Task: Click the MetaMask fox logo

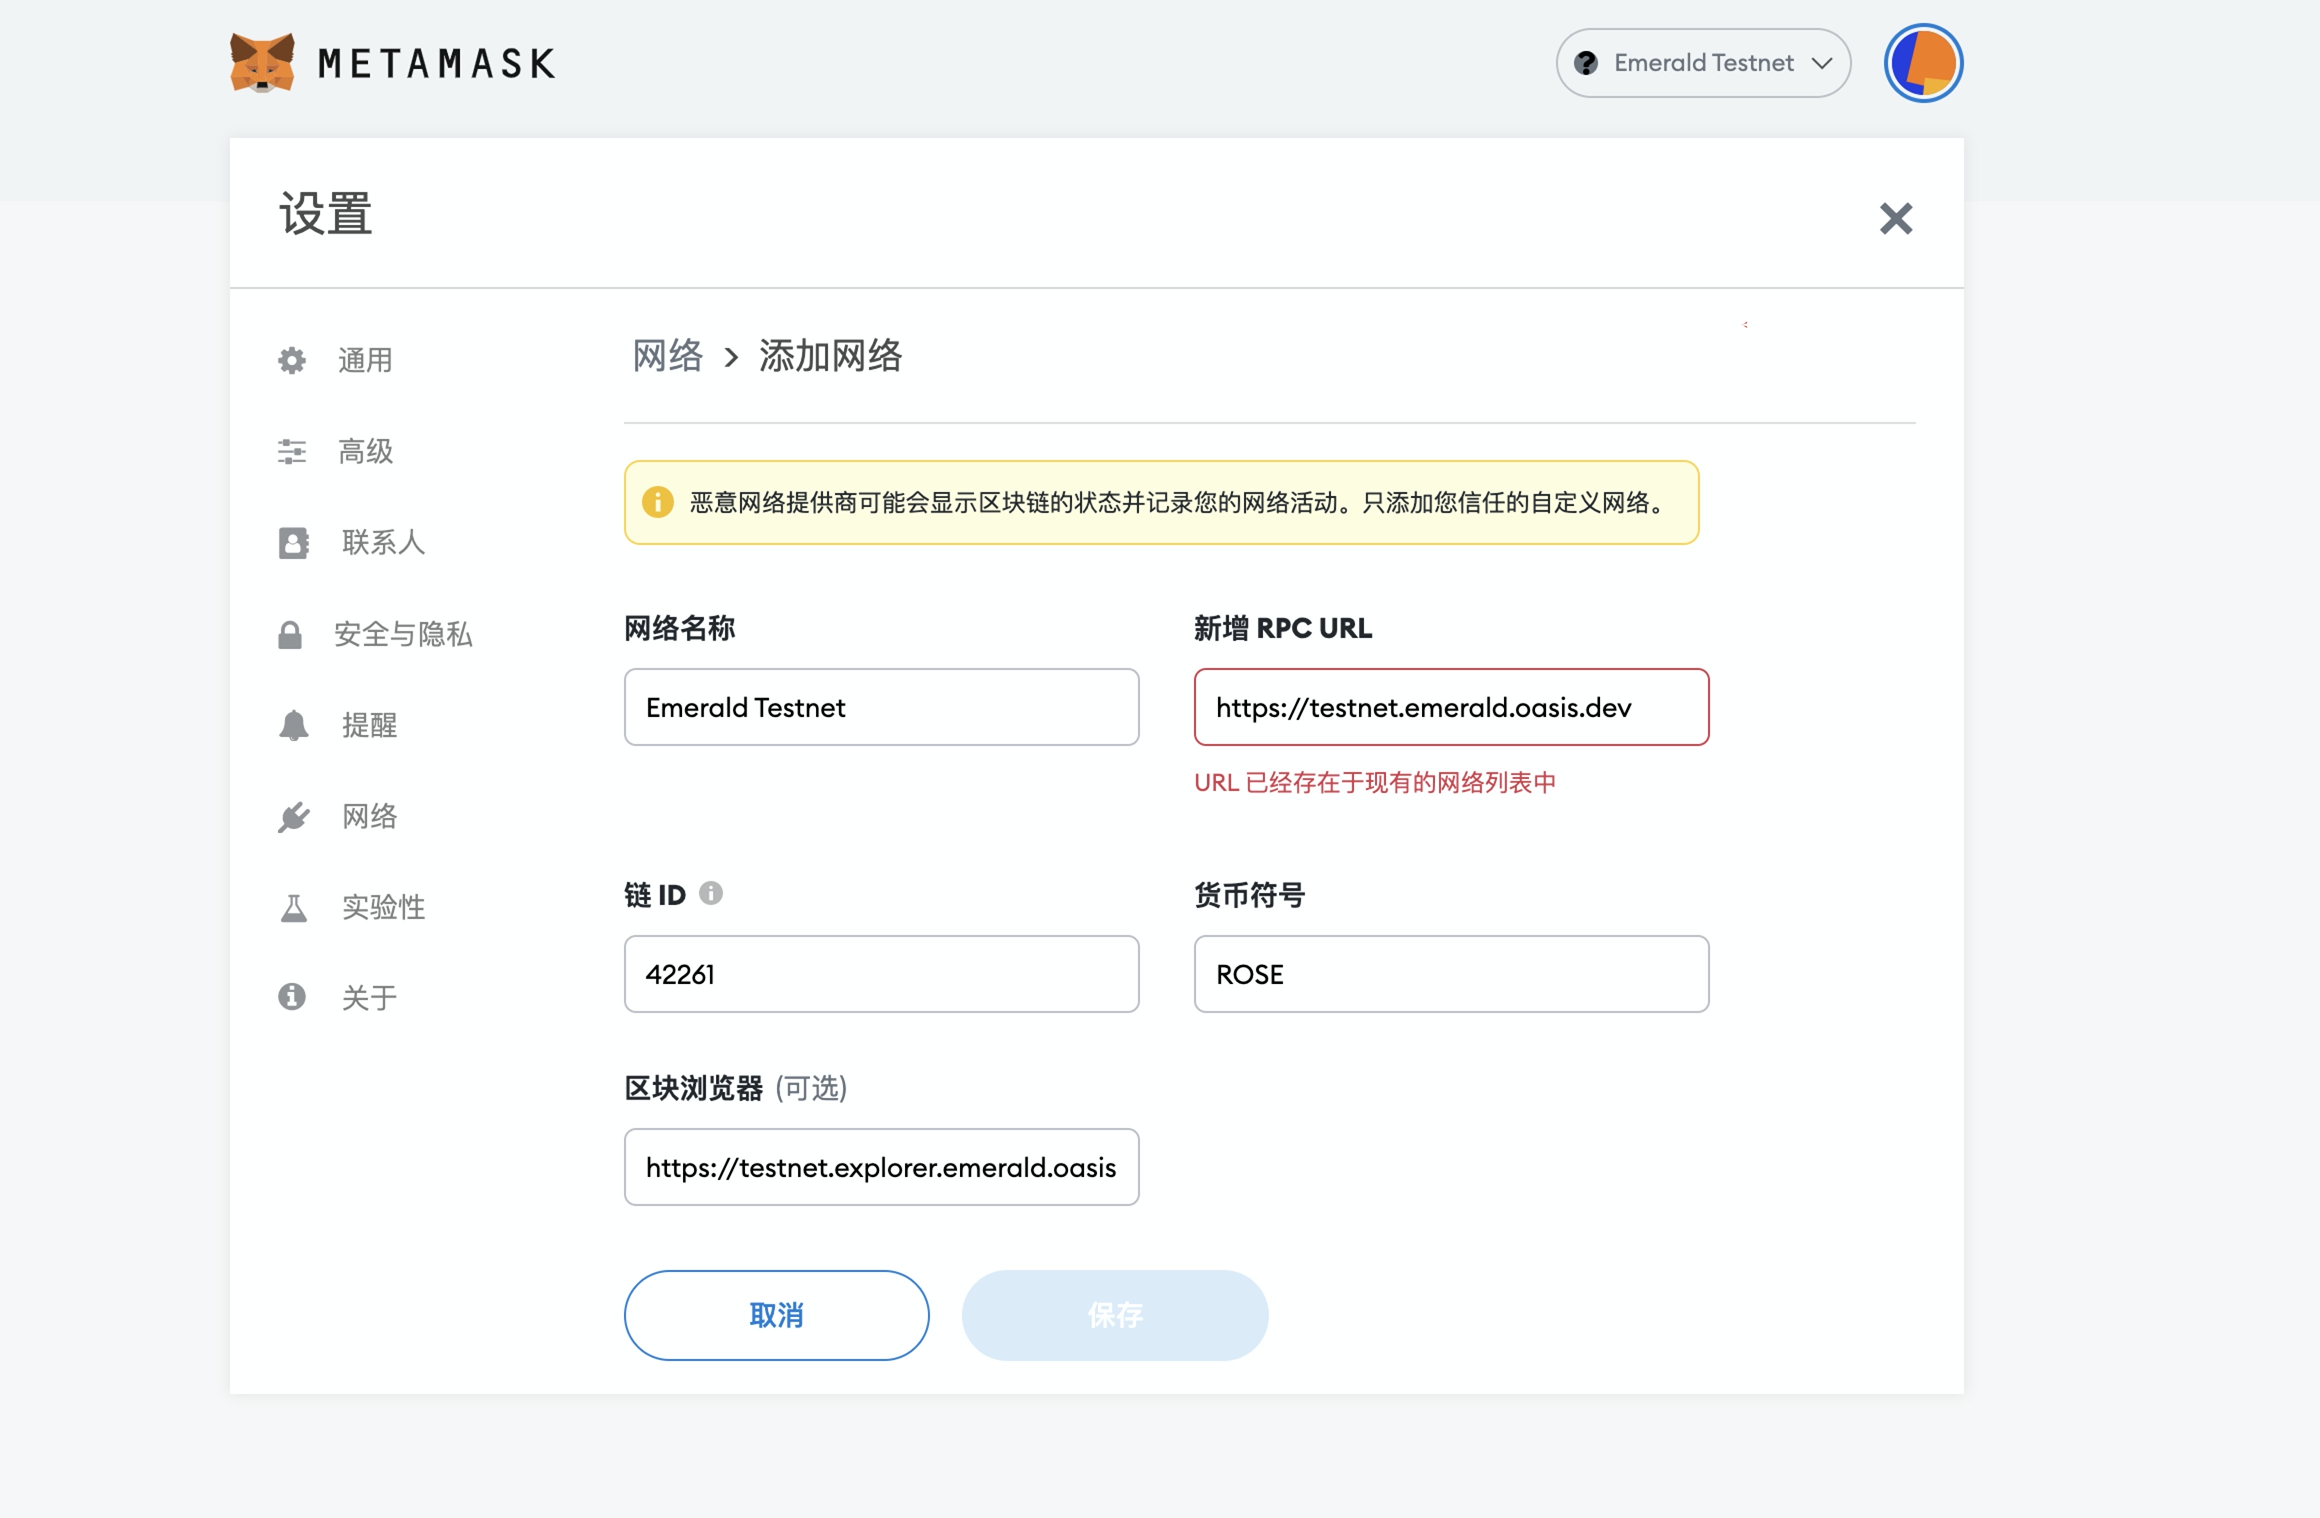Action: pos(262,63)
